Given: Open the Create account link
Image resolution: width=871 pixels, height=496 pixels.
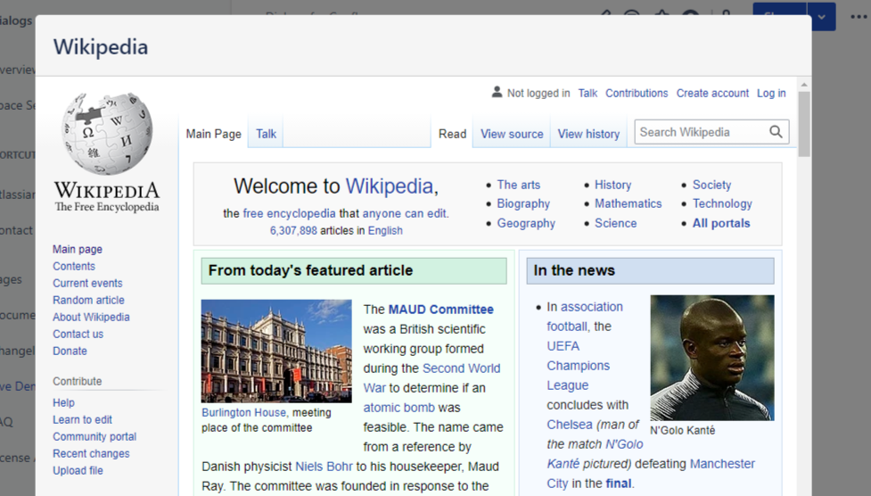Looking at the screenshot, I should (712, 93).
